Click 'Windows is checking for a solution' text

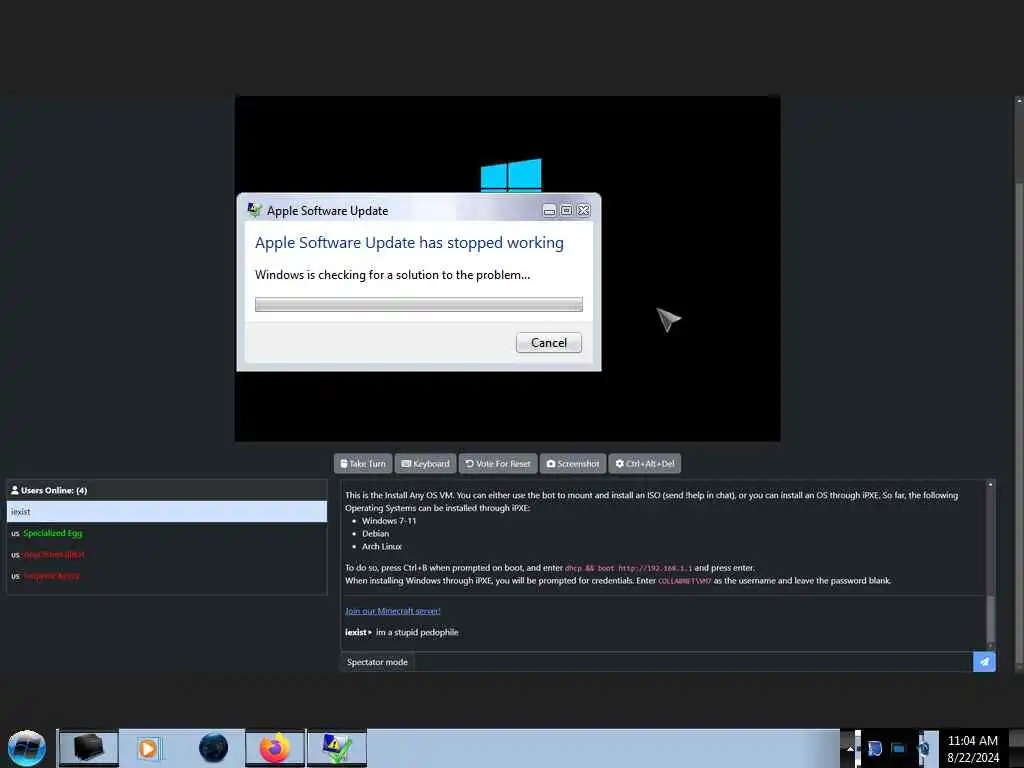[x=392, y=275]
